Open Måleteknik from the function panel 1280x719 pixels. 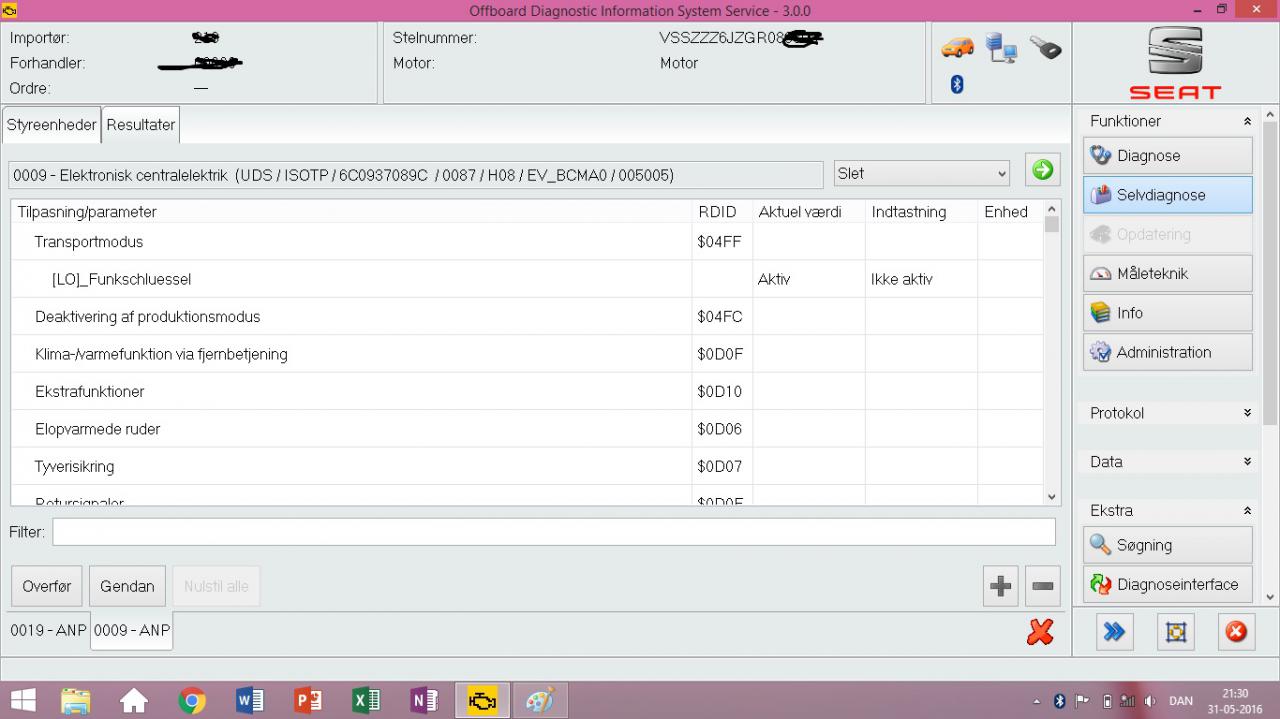tap(1167, 274)
